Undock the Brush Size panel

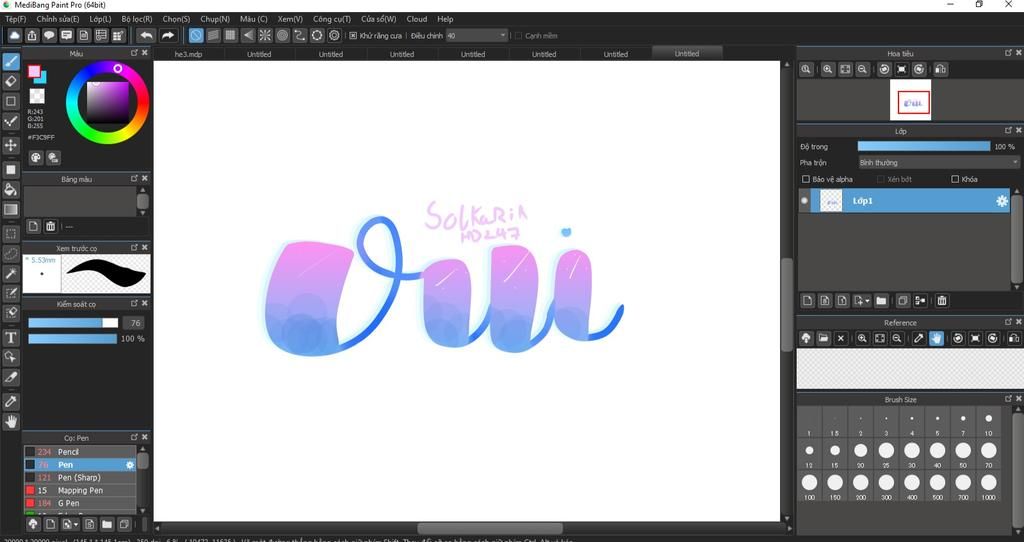(x=1008, y=398)
